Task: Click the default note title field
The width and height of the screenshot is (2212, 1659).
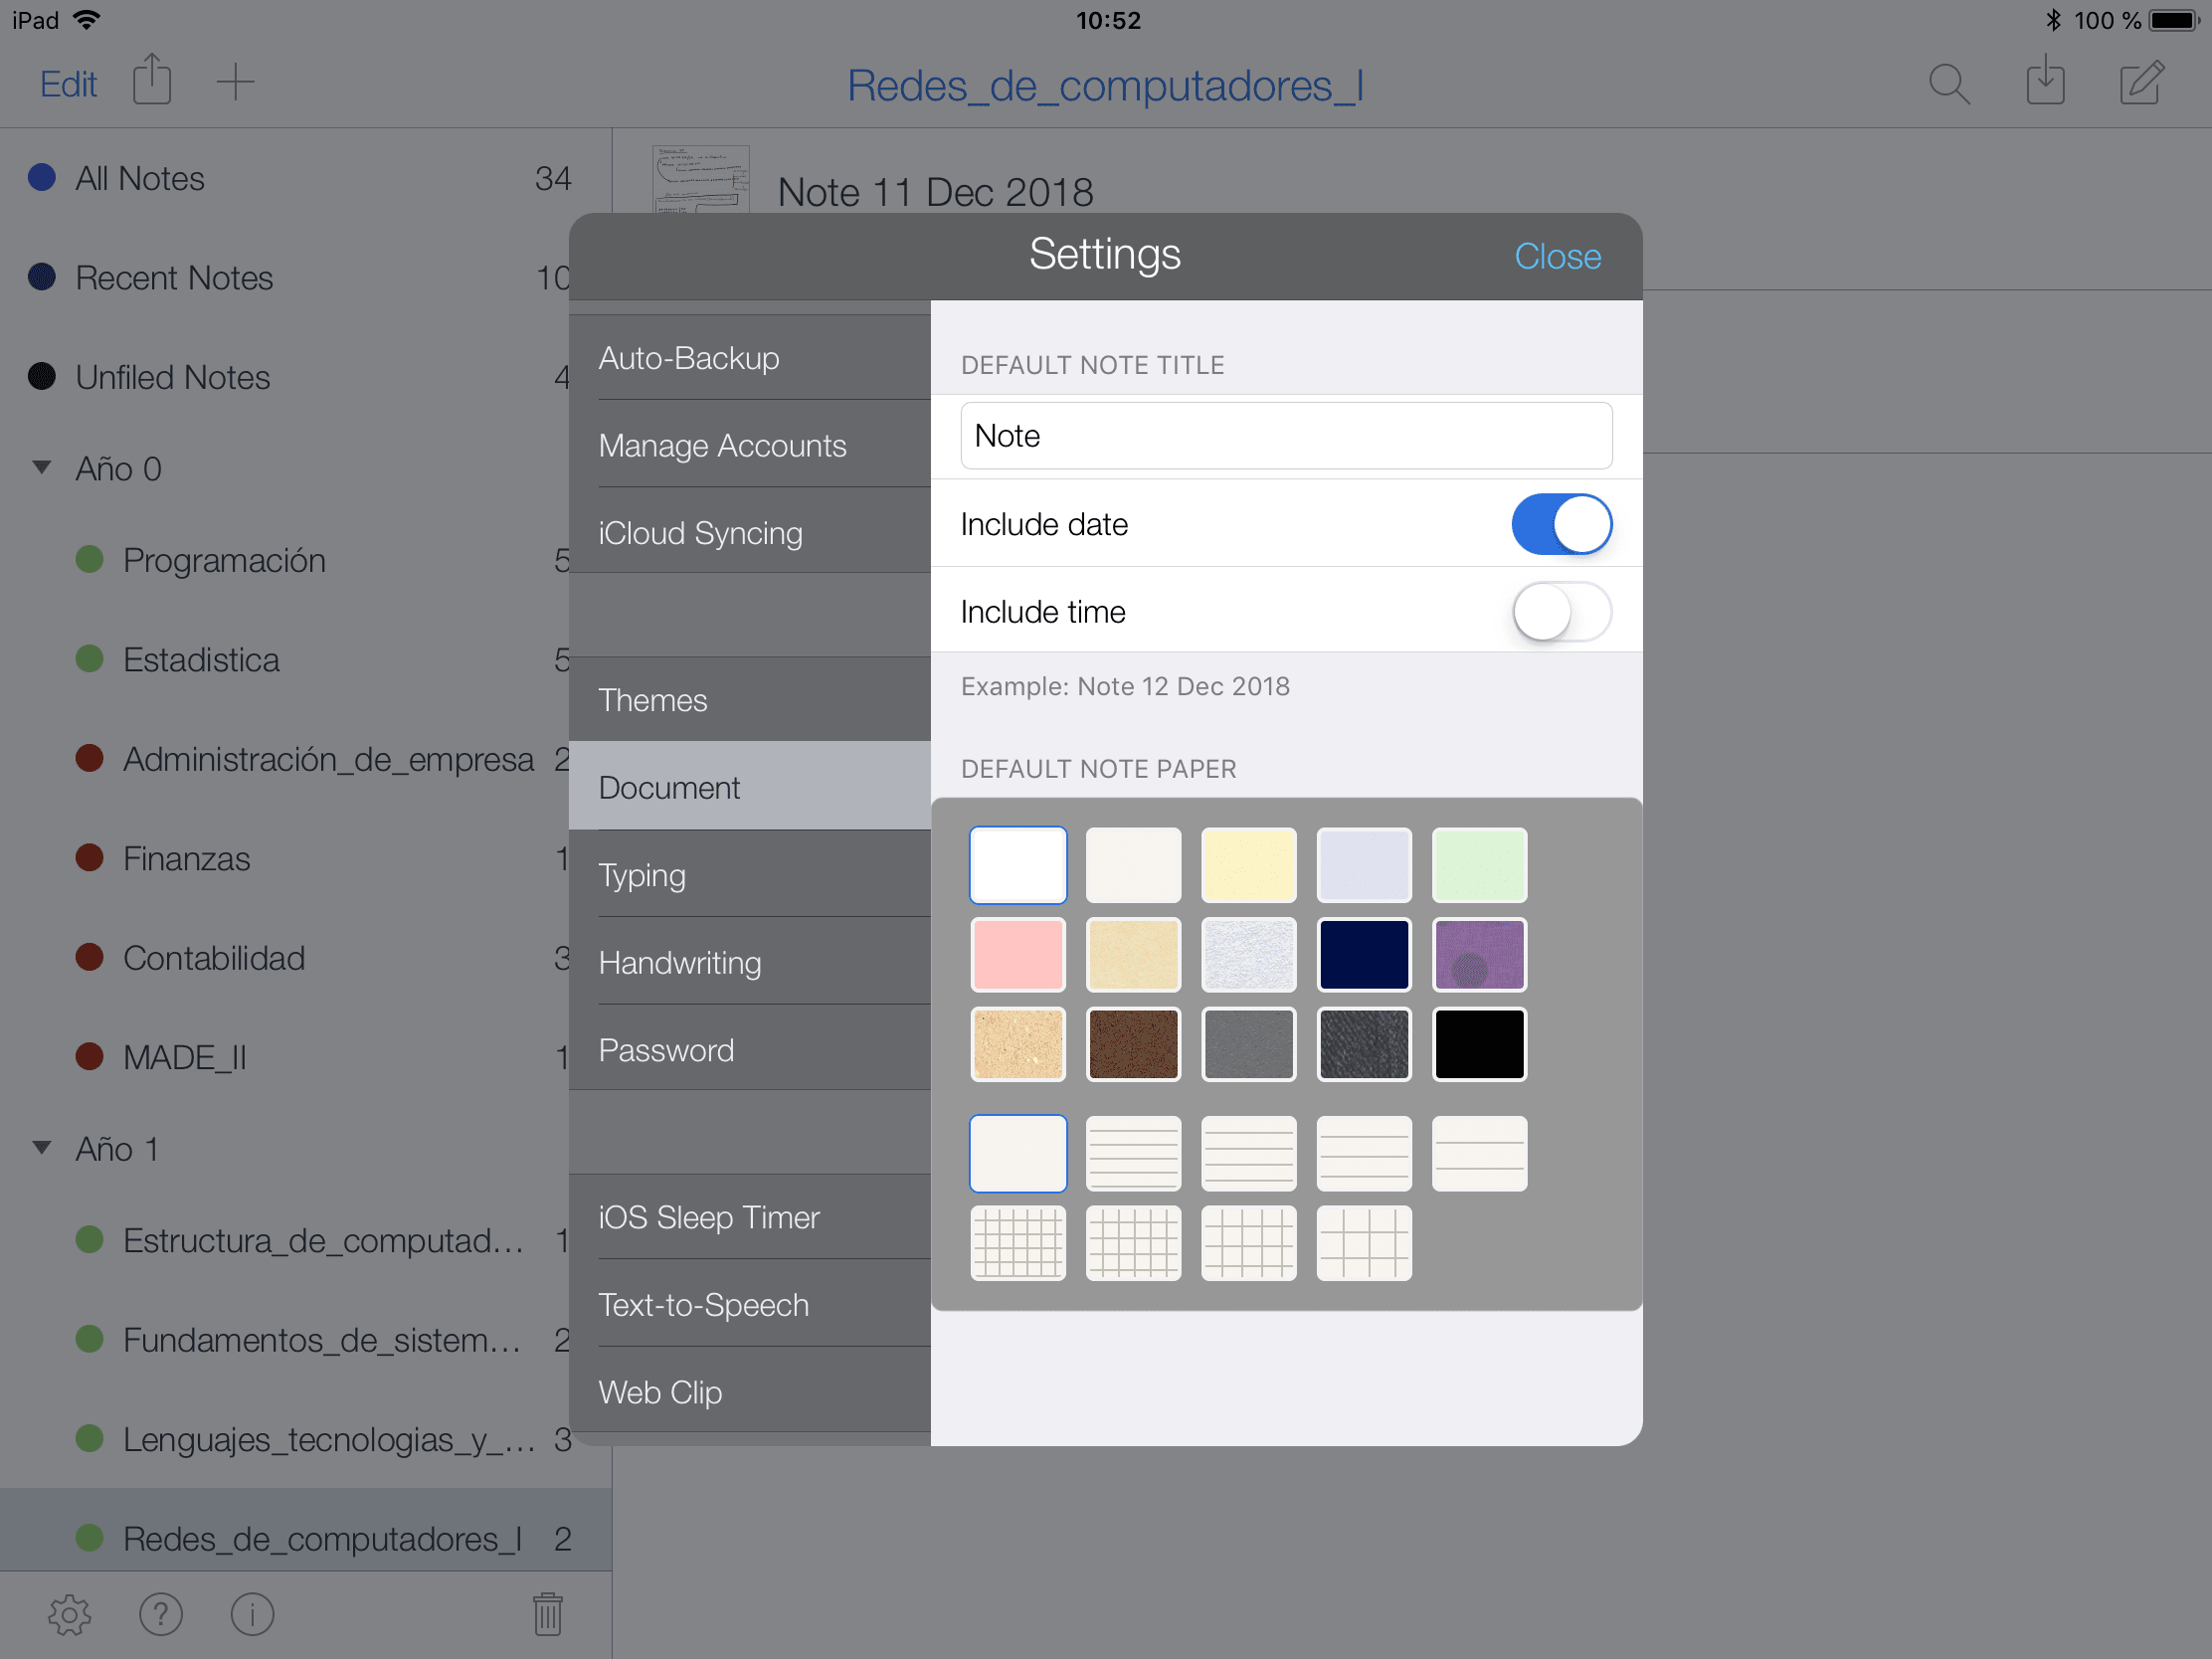Action: pyautogui.click(x=1285, y=436)
